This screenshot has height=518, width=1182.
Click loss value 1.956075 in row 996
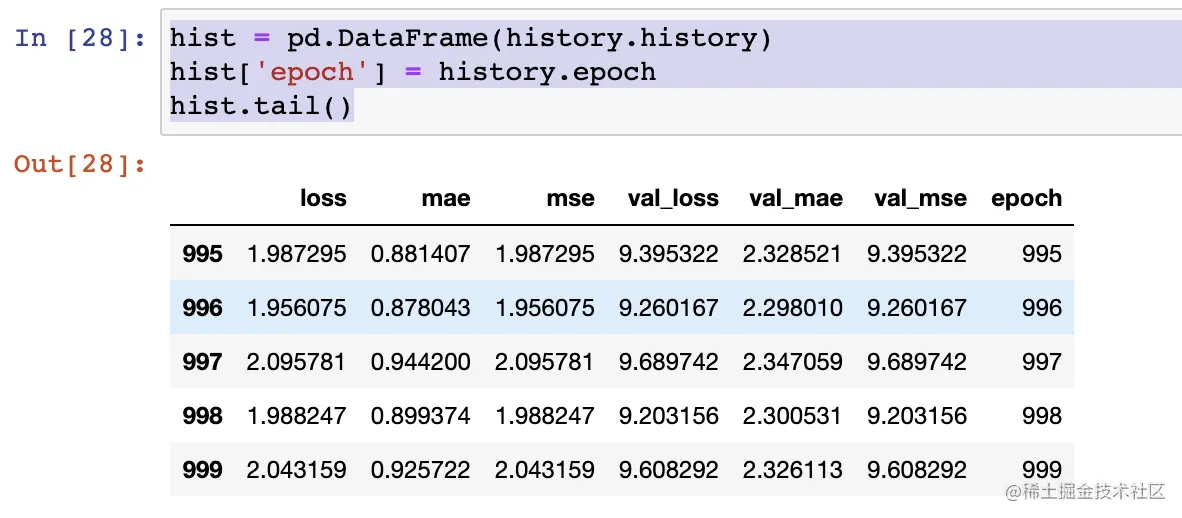point(296,308)
